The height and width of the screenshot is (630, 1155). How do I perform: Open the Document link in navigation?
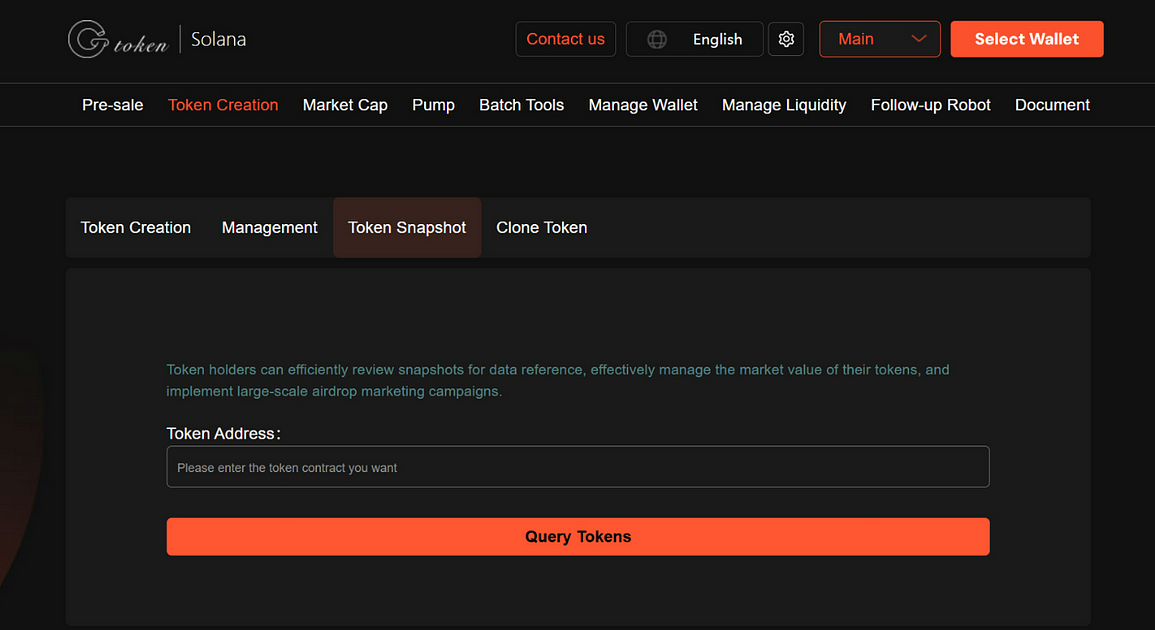click(1052, 105)
